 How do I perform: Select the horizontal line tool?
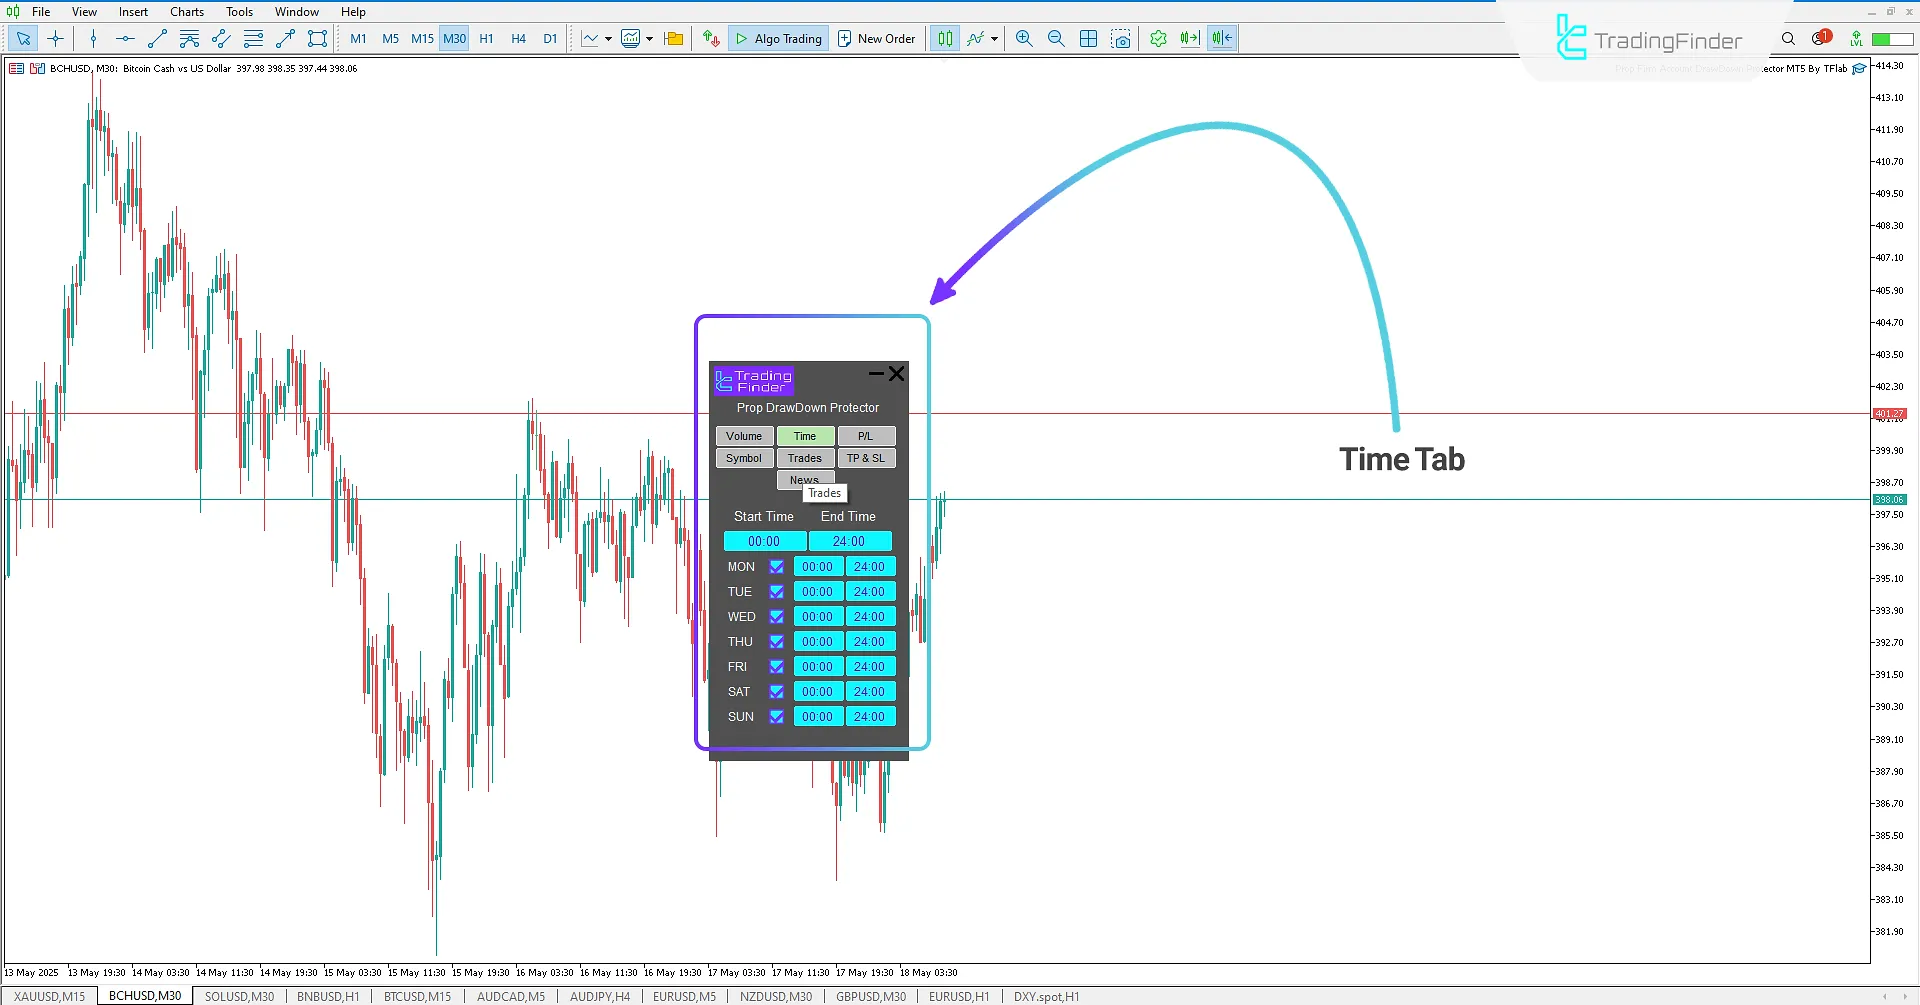pos(125,38)
